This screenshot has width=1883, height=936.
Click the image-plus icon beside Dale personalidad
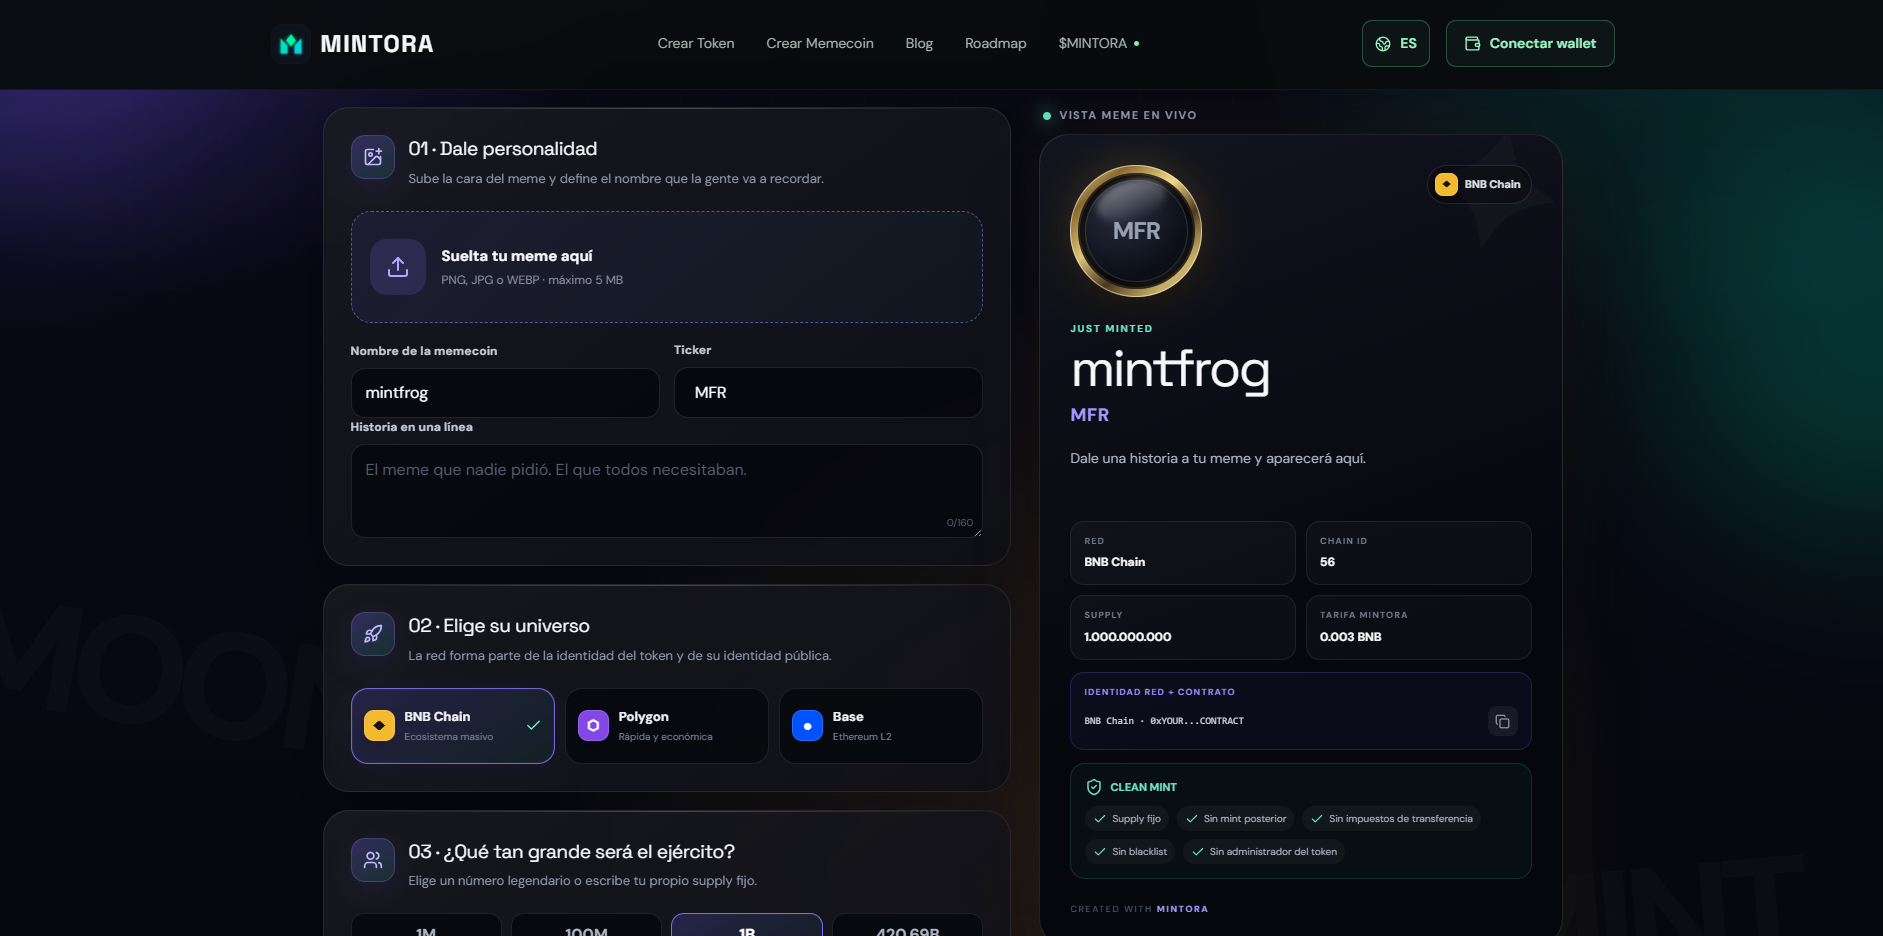click(x=373, y=157)
